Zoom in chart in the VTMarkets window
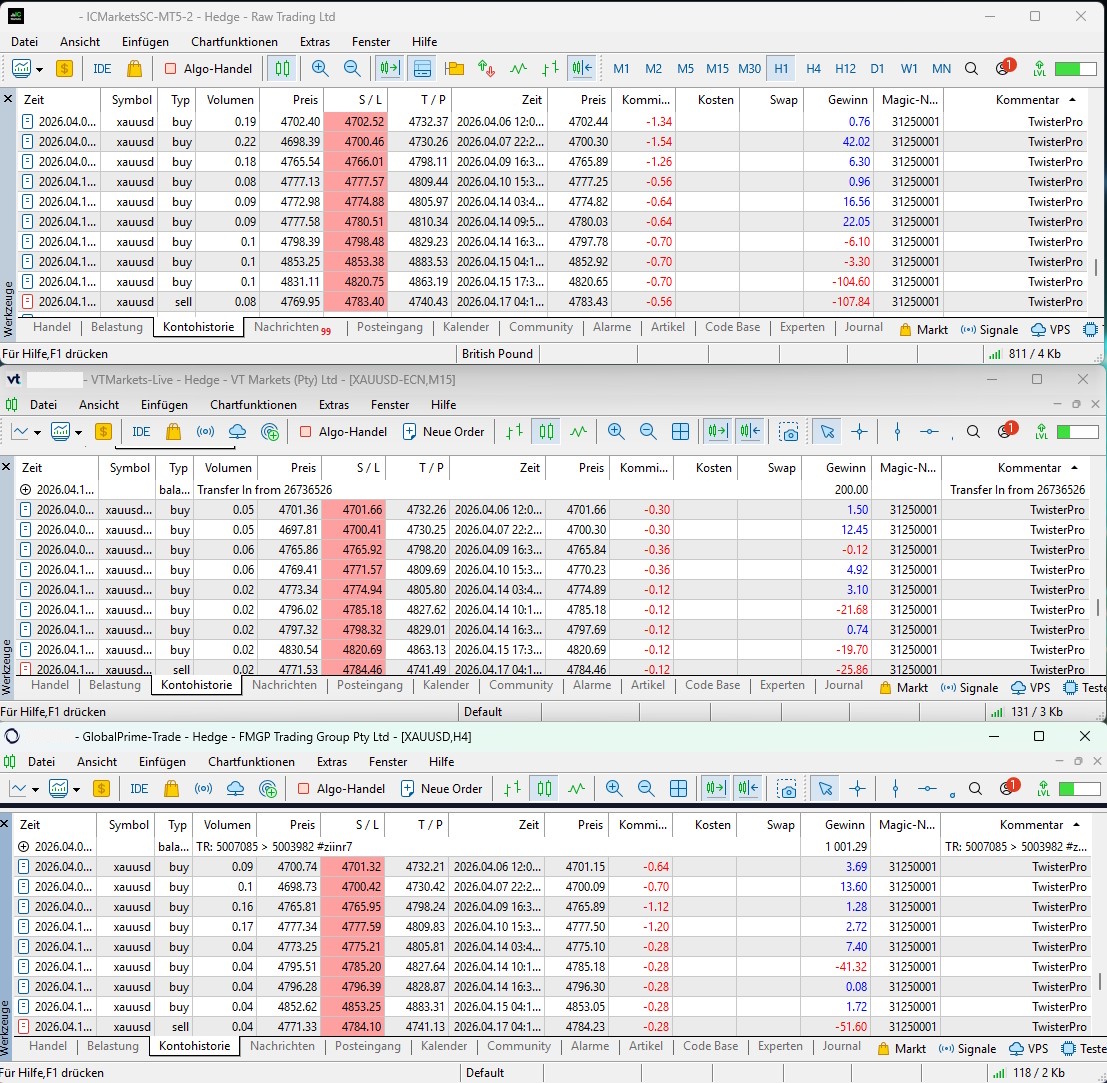This screenshot has width=1107, height=1083. (x=616, y=431)
